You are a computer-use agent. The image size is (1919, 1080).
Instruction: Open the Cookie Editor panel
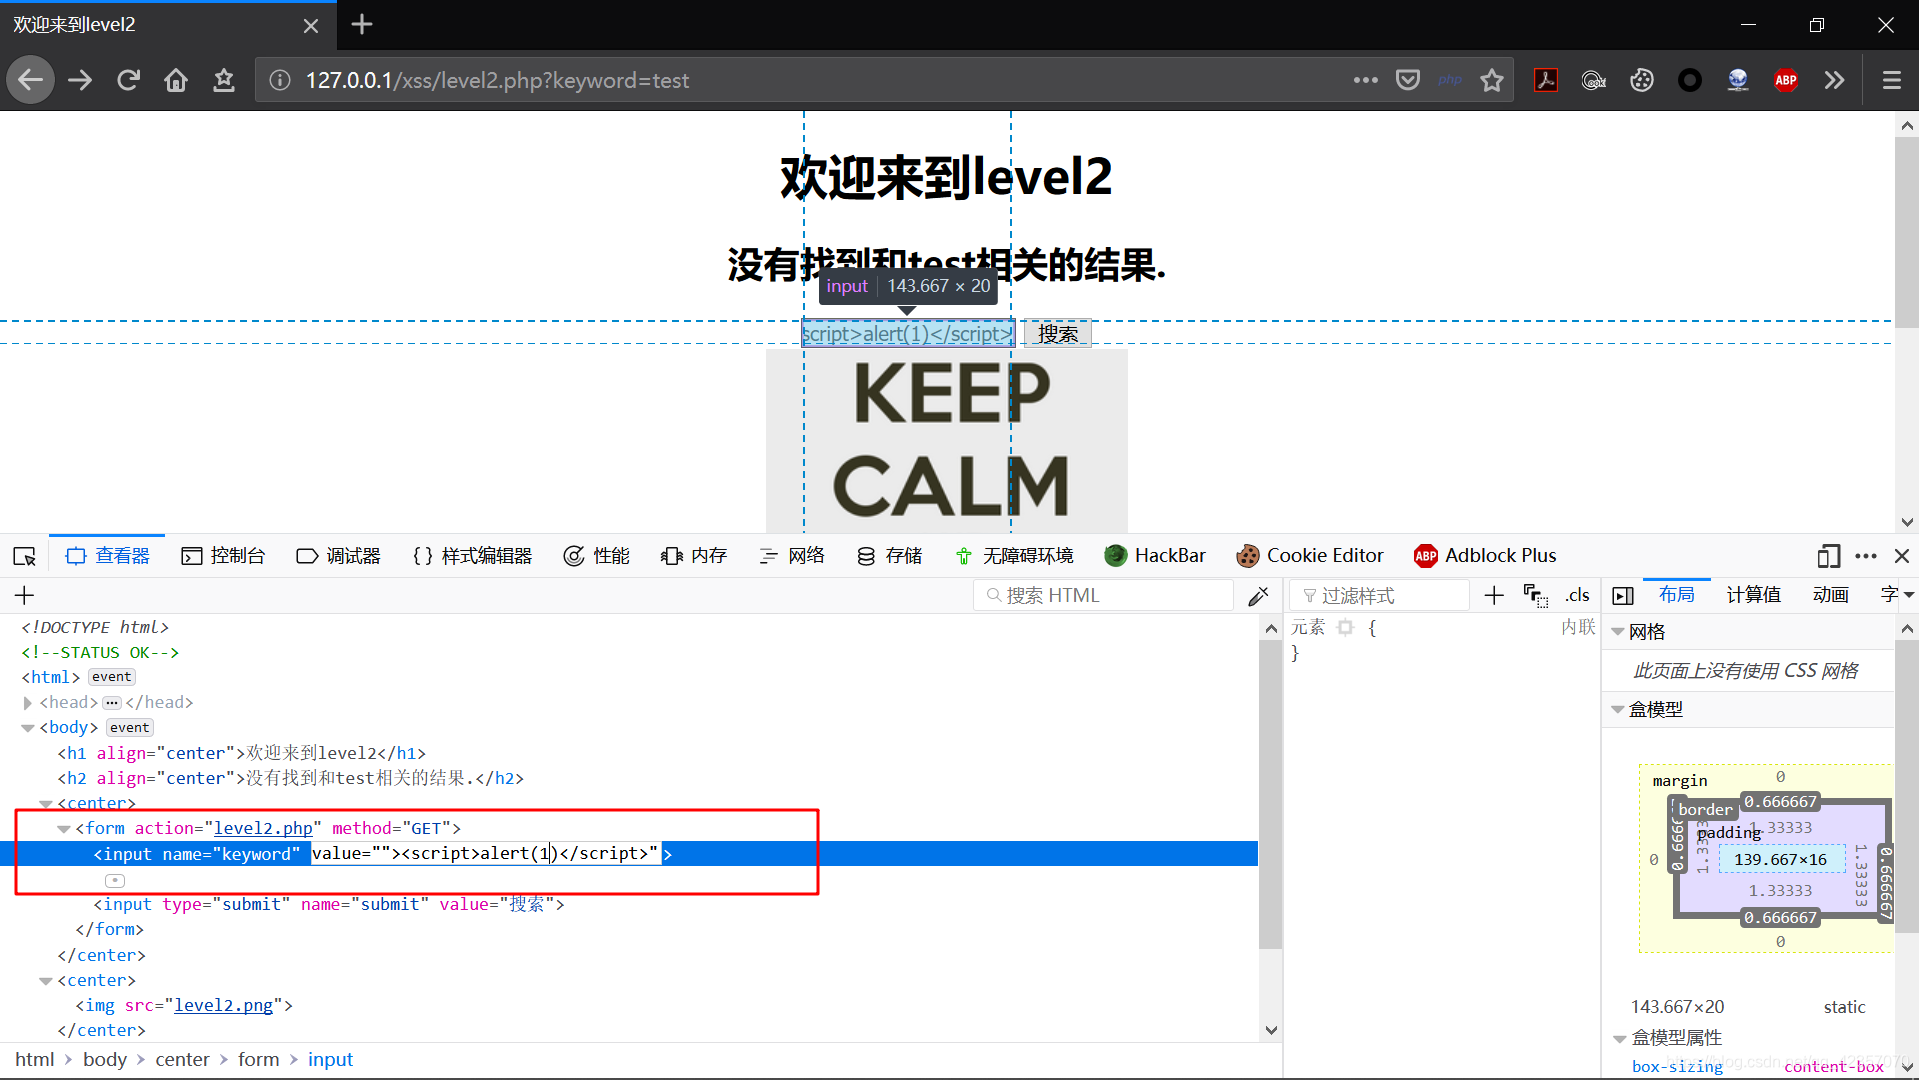(x=1310, y=556)
